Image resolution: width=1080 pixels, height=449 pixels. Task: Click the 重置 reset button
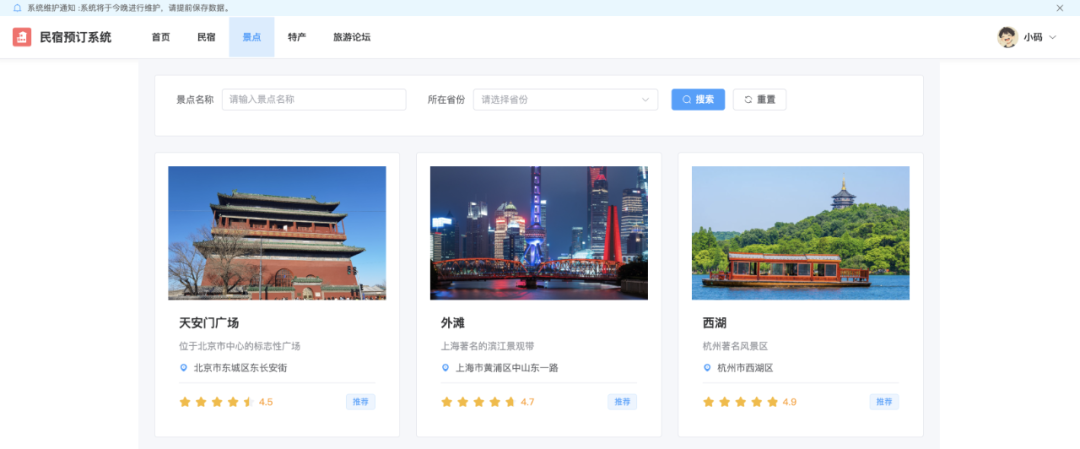[760, 99]
